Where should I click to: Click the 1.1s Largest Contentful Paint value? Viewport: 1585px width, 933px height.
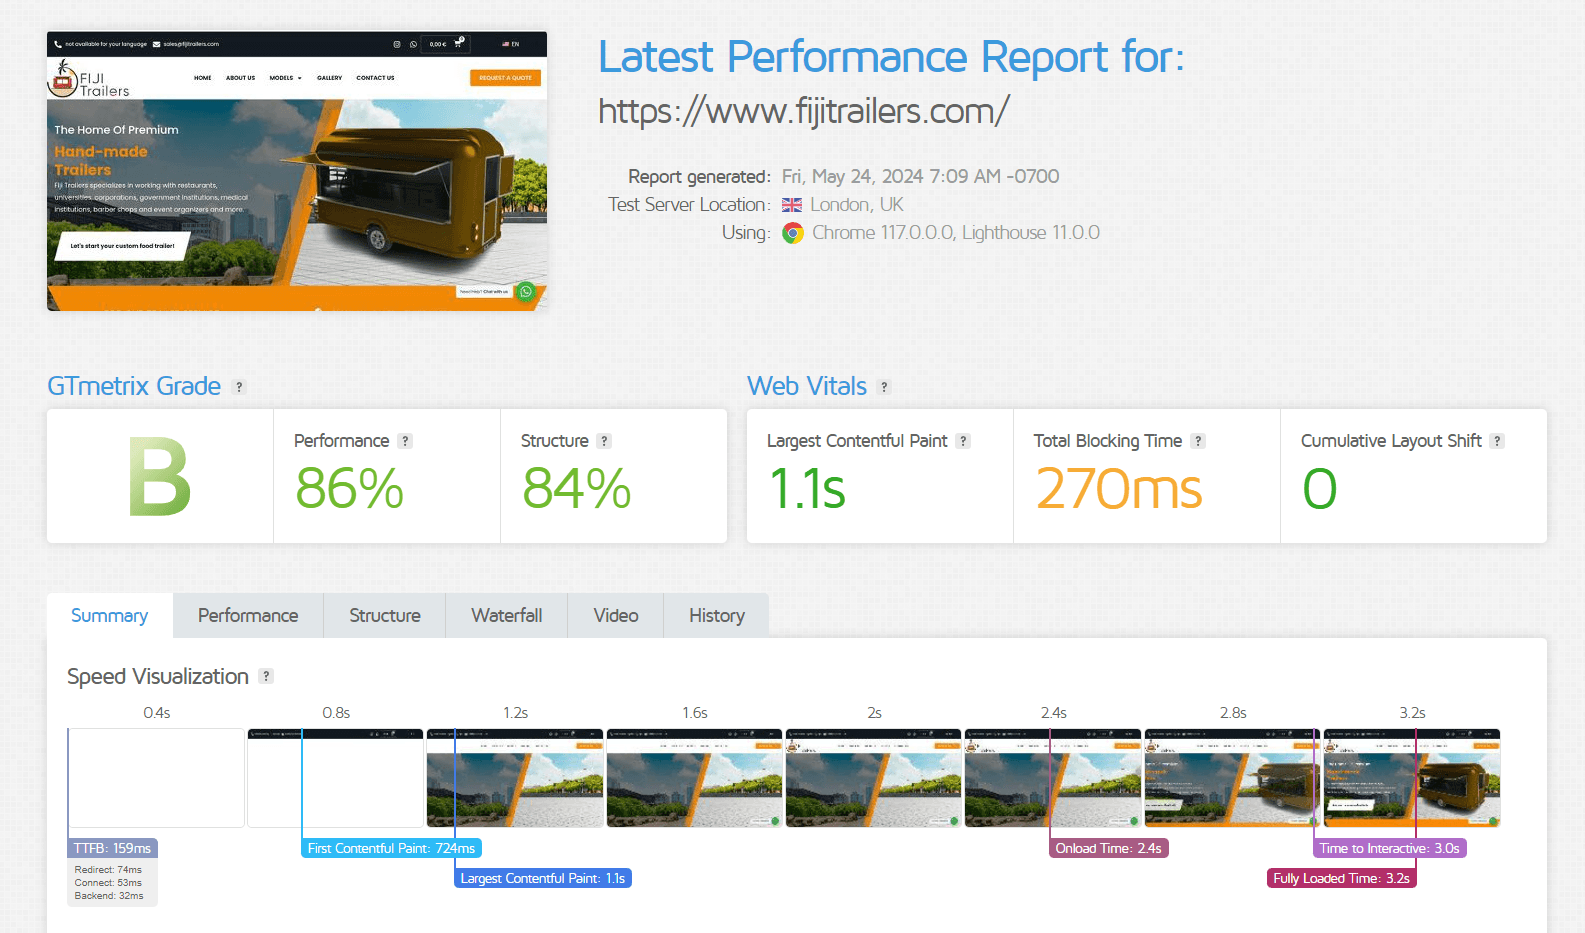(808, 489)
